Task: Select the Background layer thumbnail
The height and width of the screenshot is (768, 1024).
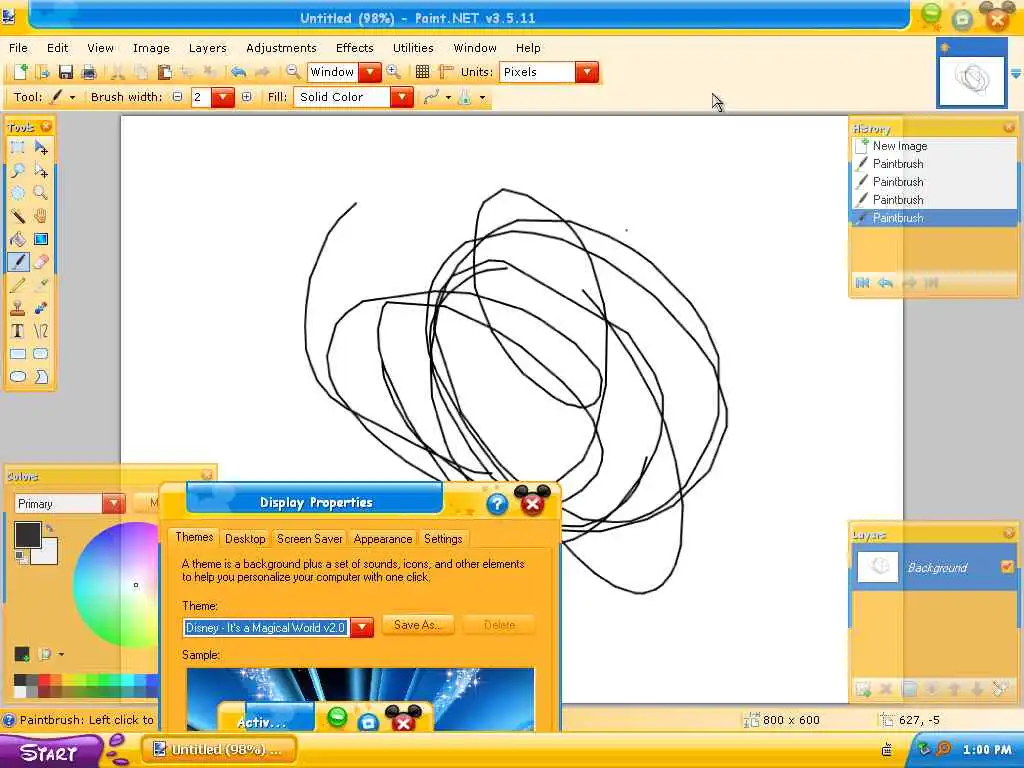Action: click(878, 566)
